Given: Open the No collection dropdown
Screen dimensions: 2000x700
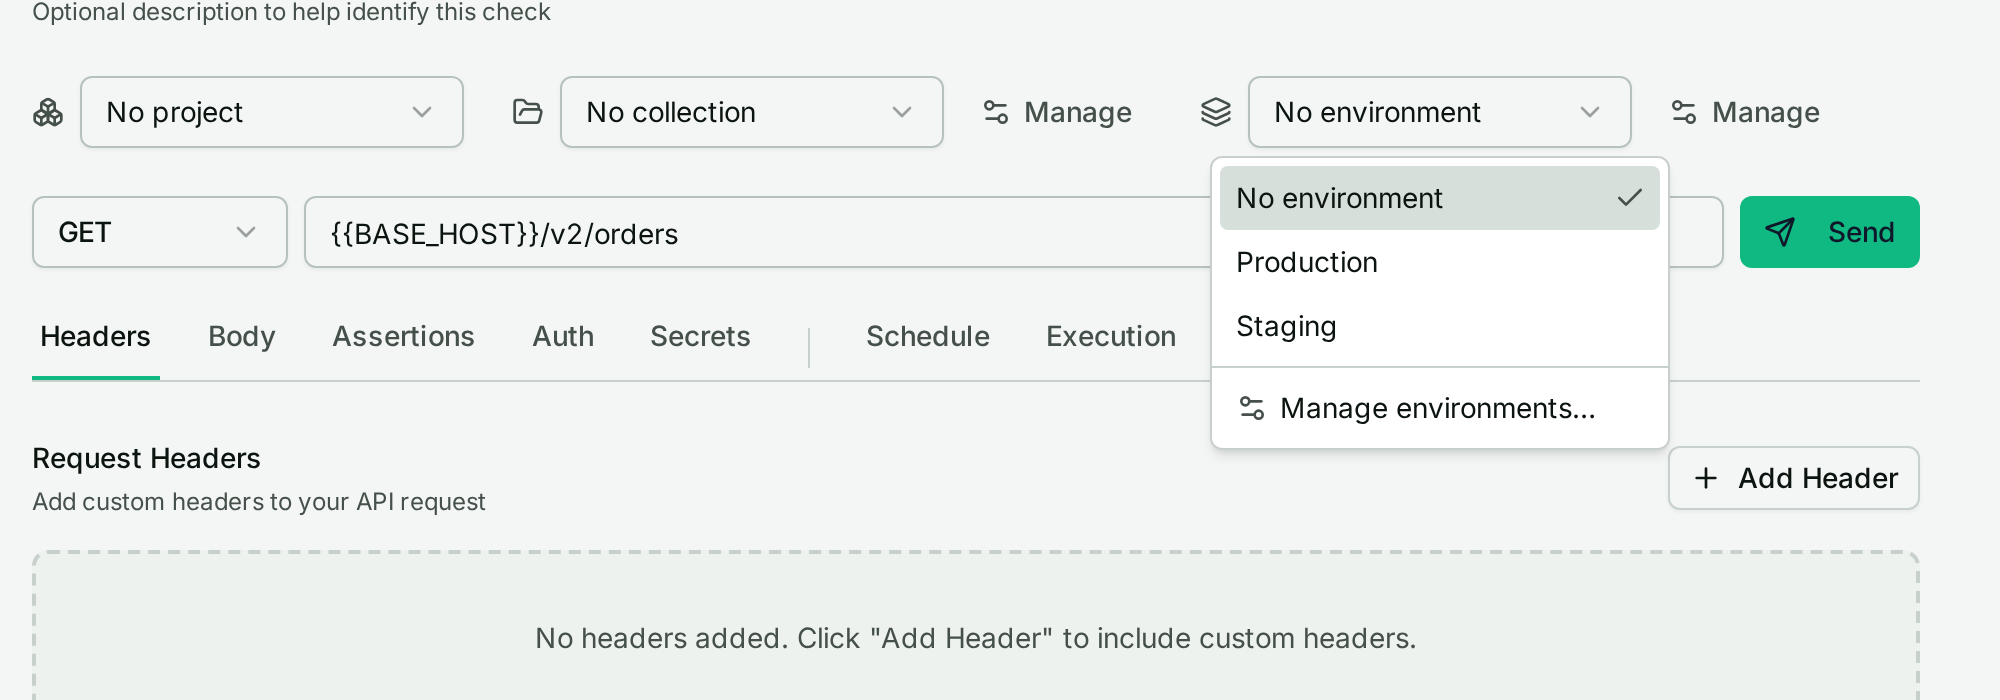Looking at the screenshot, I should point(752,112).
